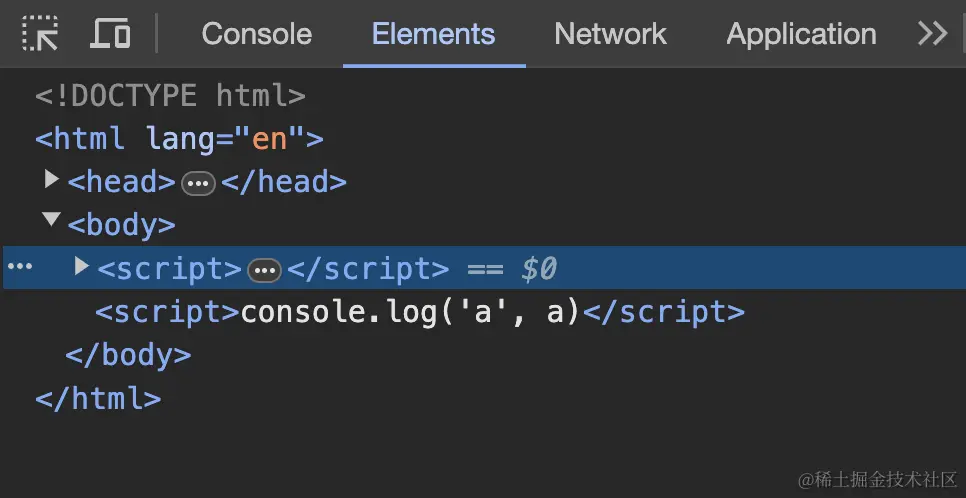
Task: Click the == $0 marker text
Action: coord(513,269)
